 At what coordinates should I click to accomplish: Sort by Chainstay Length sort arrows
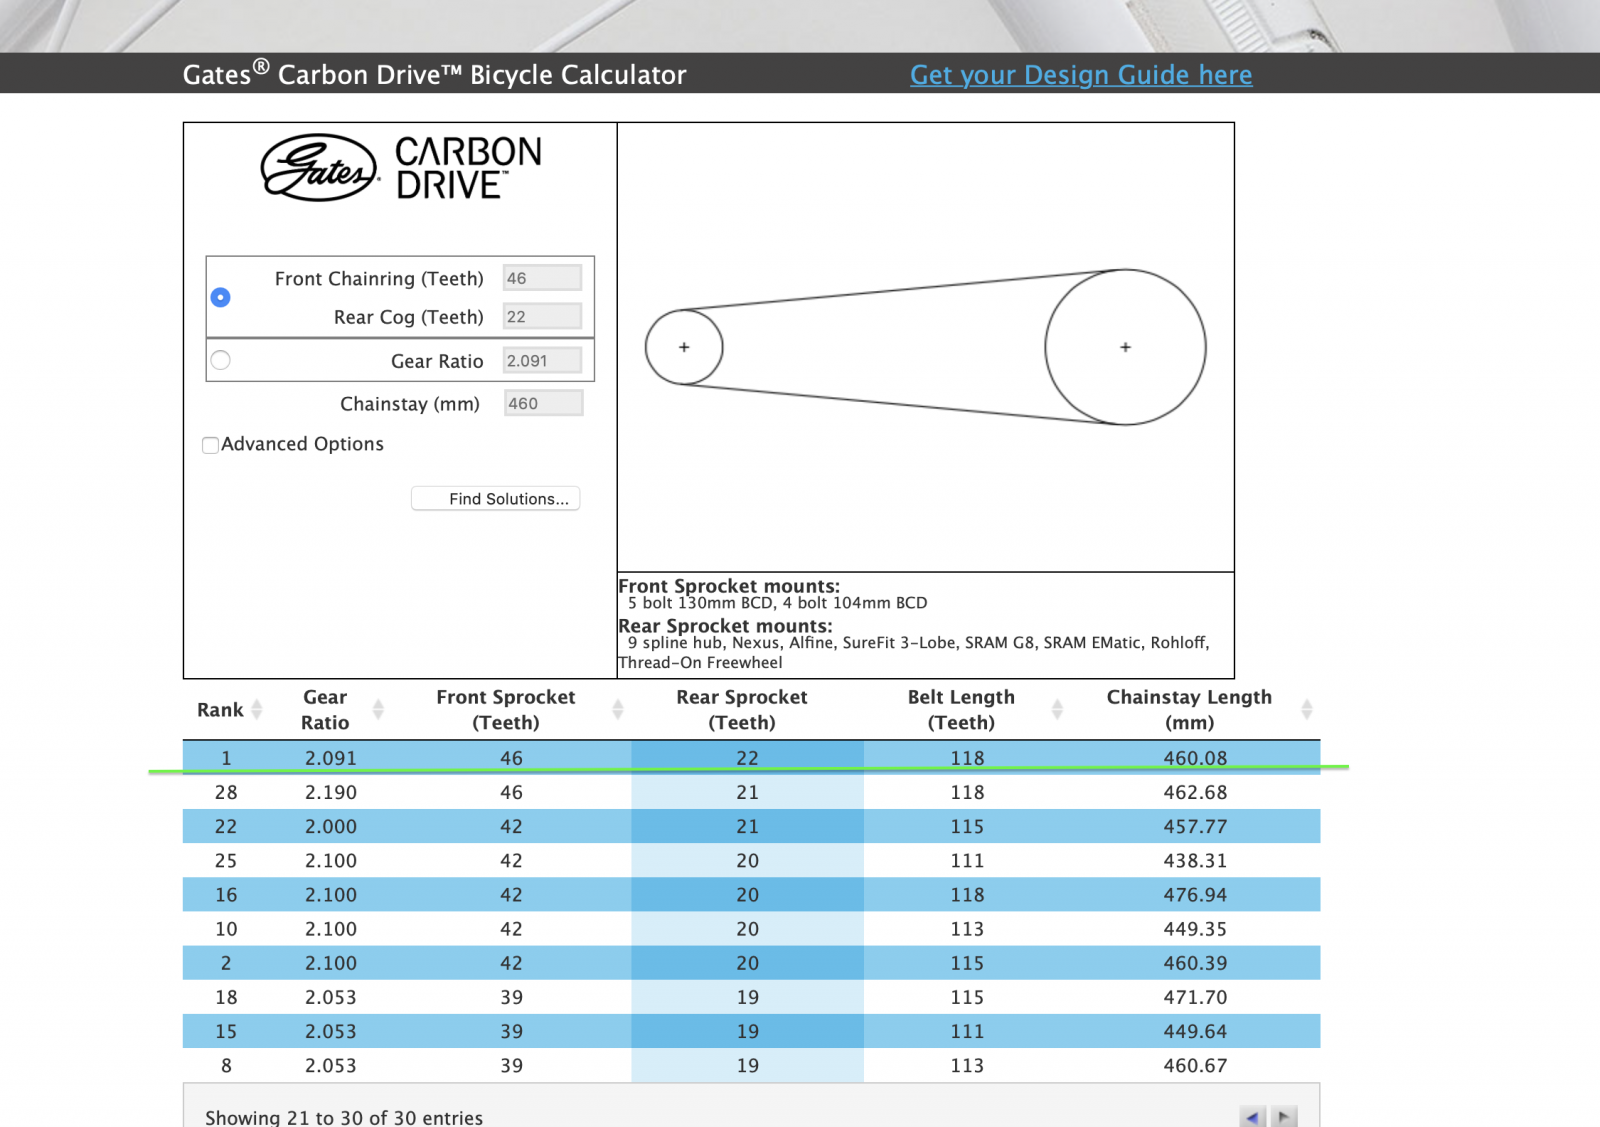(1306, 709)
